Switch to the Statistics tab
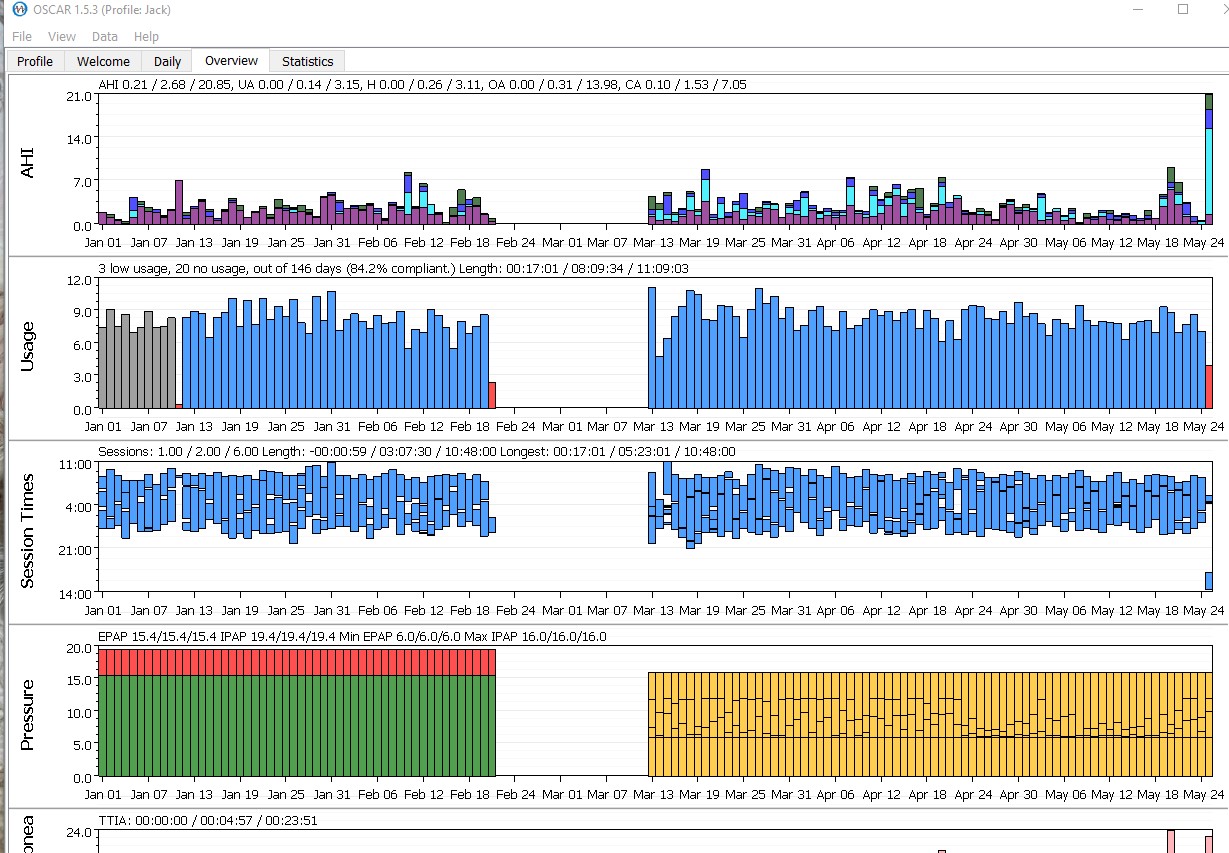 307,61
